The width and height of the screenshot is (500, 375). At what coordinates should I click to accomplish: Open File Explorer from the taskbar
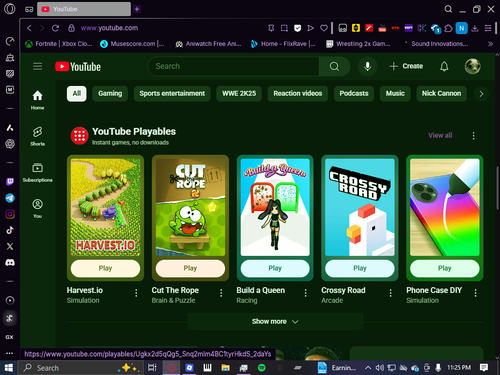[225, 368]
